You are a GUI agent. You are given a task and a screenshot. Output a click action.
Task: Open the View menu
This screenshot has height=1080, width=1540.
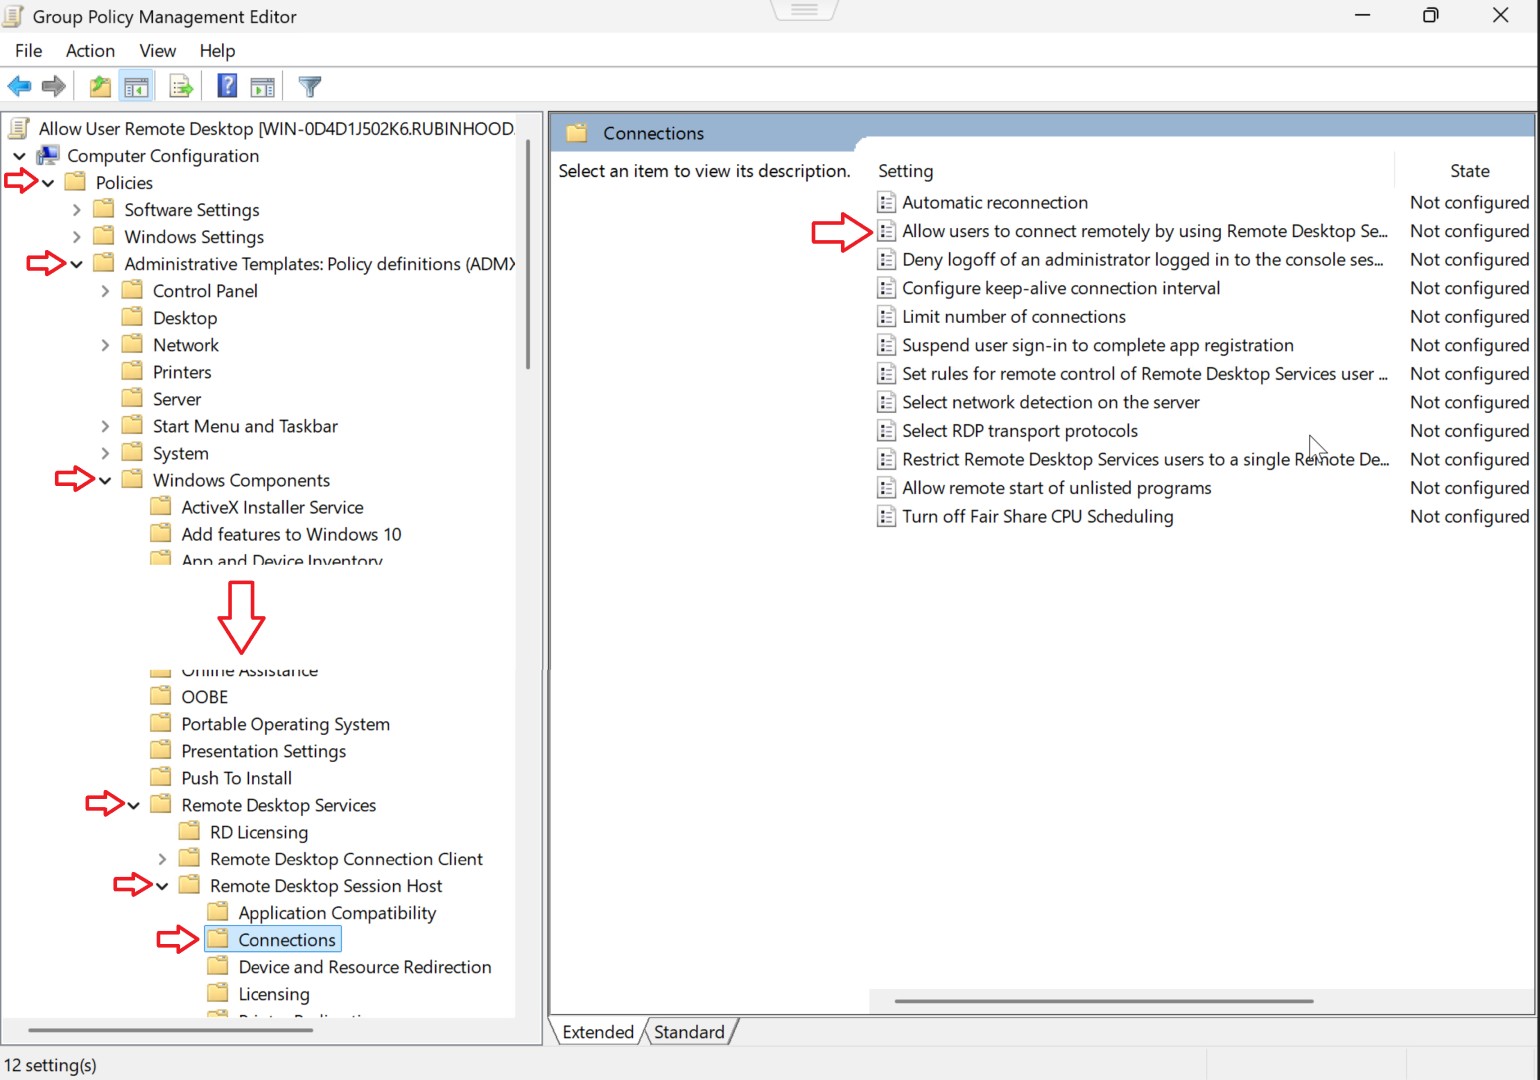[x=157, y=51]
